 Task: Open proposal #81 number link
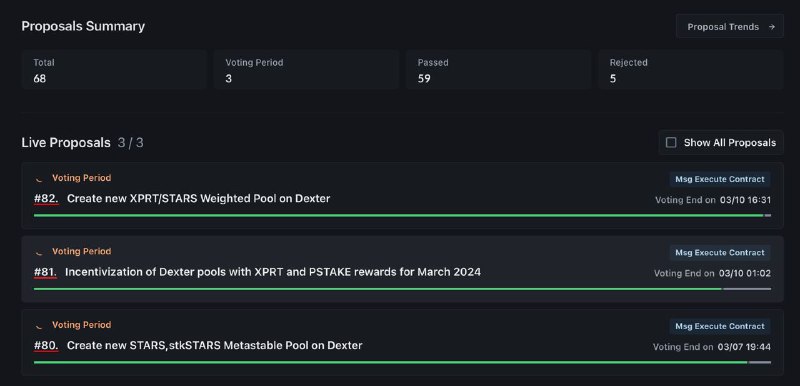pos(45,272)
